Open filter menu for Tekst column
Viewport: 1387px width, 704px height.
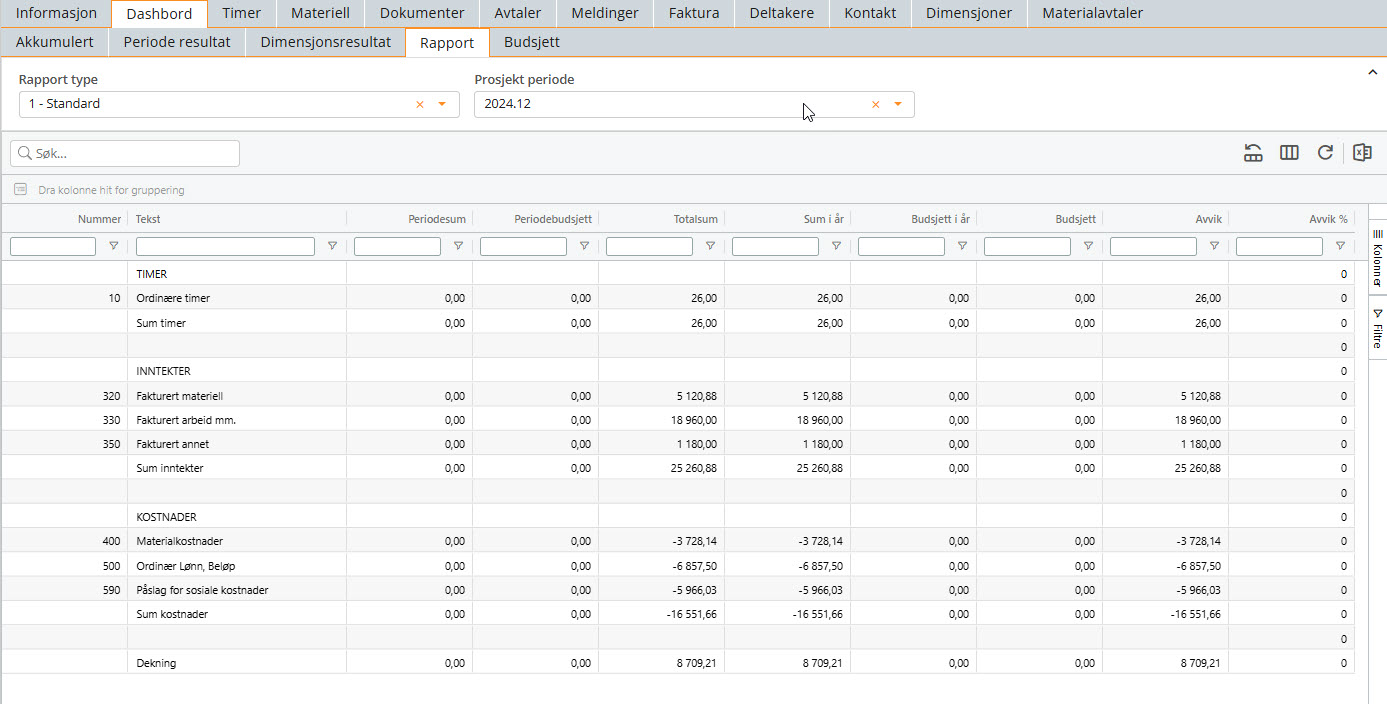[x=332, y=246]
